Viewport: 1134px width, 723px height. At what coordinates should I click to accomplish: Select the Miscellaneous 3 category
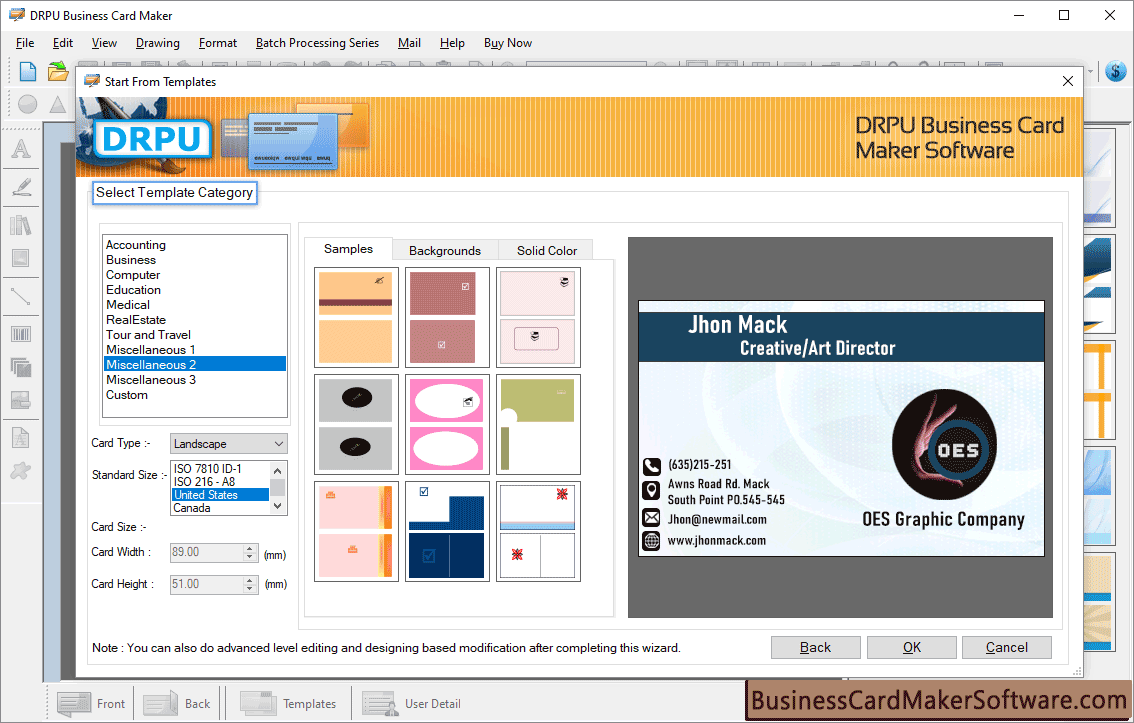click(x=195, y=380)
